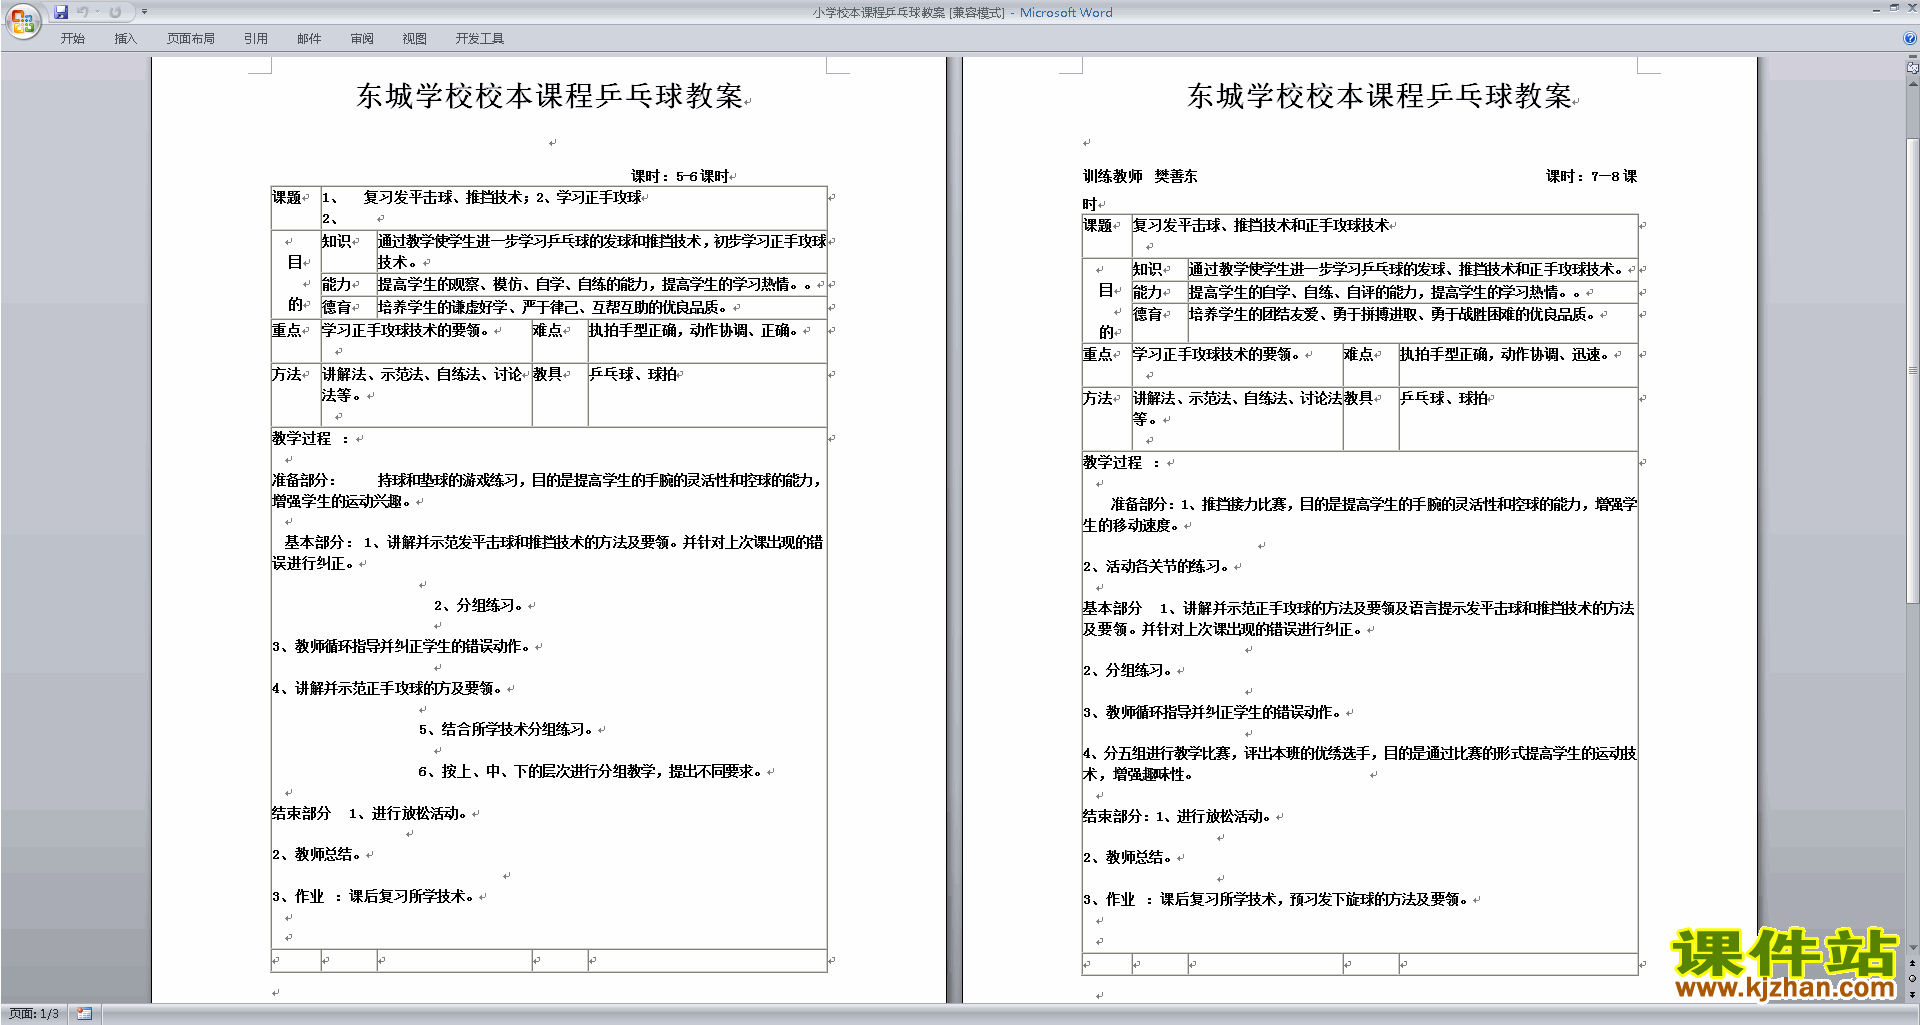Click the vertical scrollbar up arrow

[x=1912, y=84]
